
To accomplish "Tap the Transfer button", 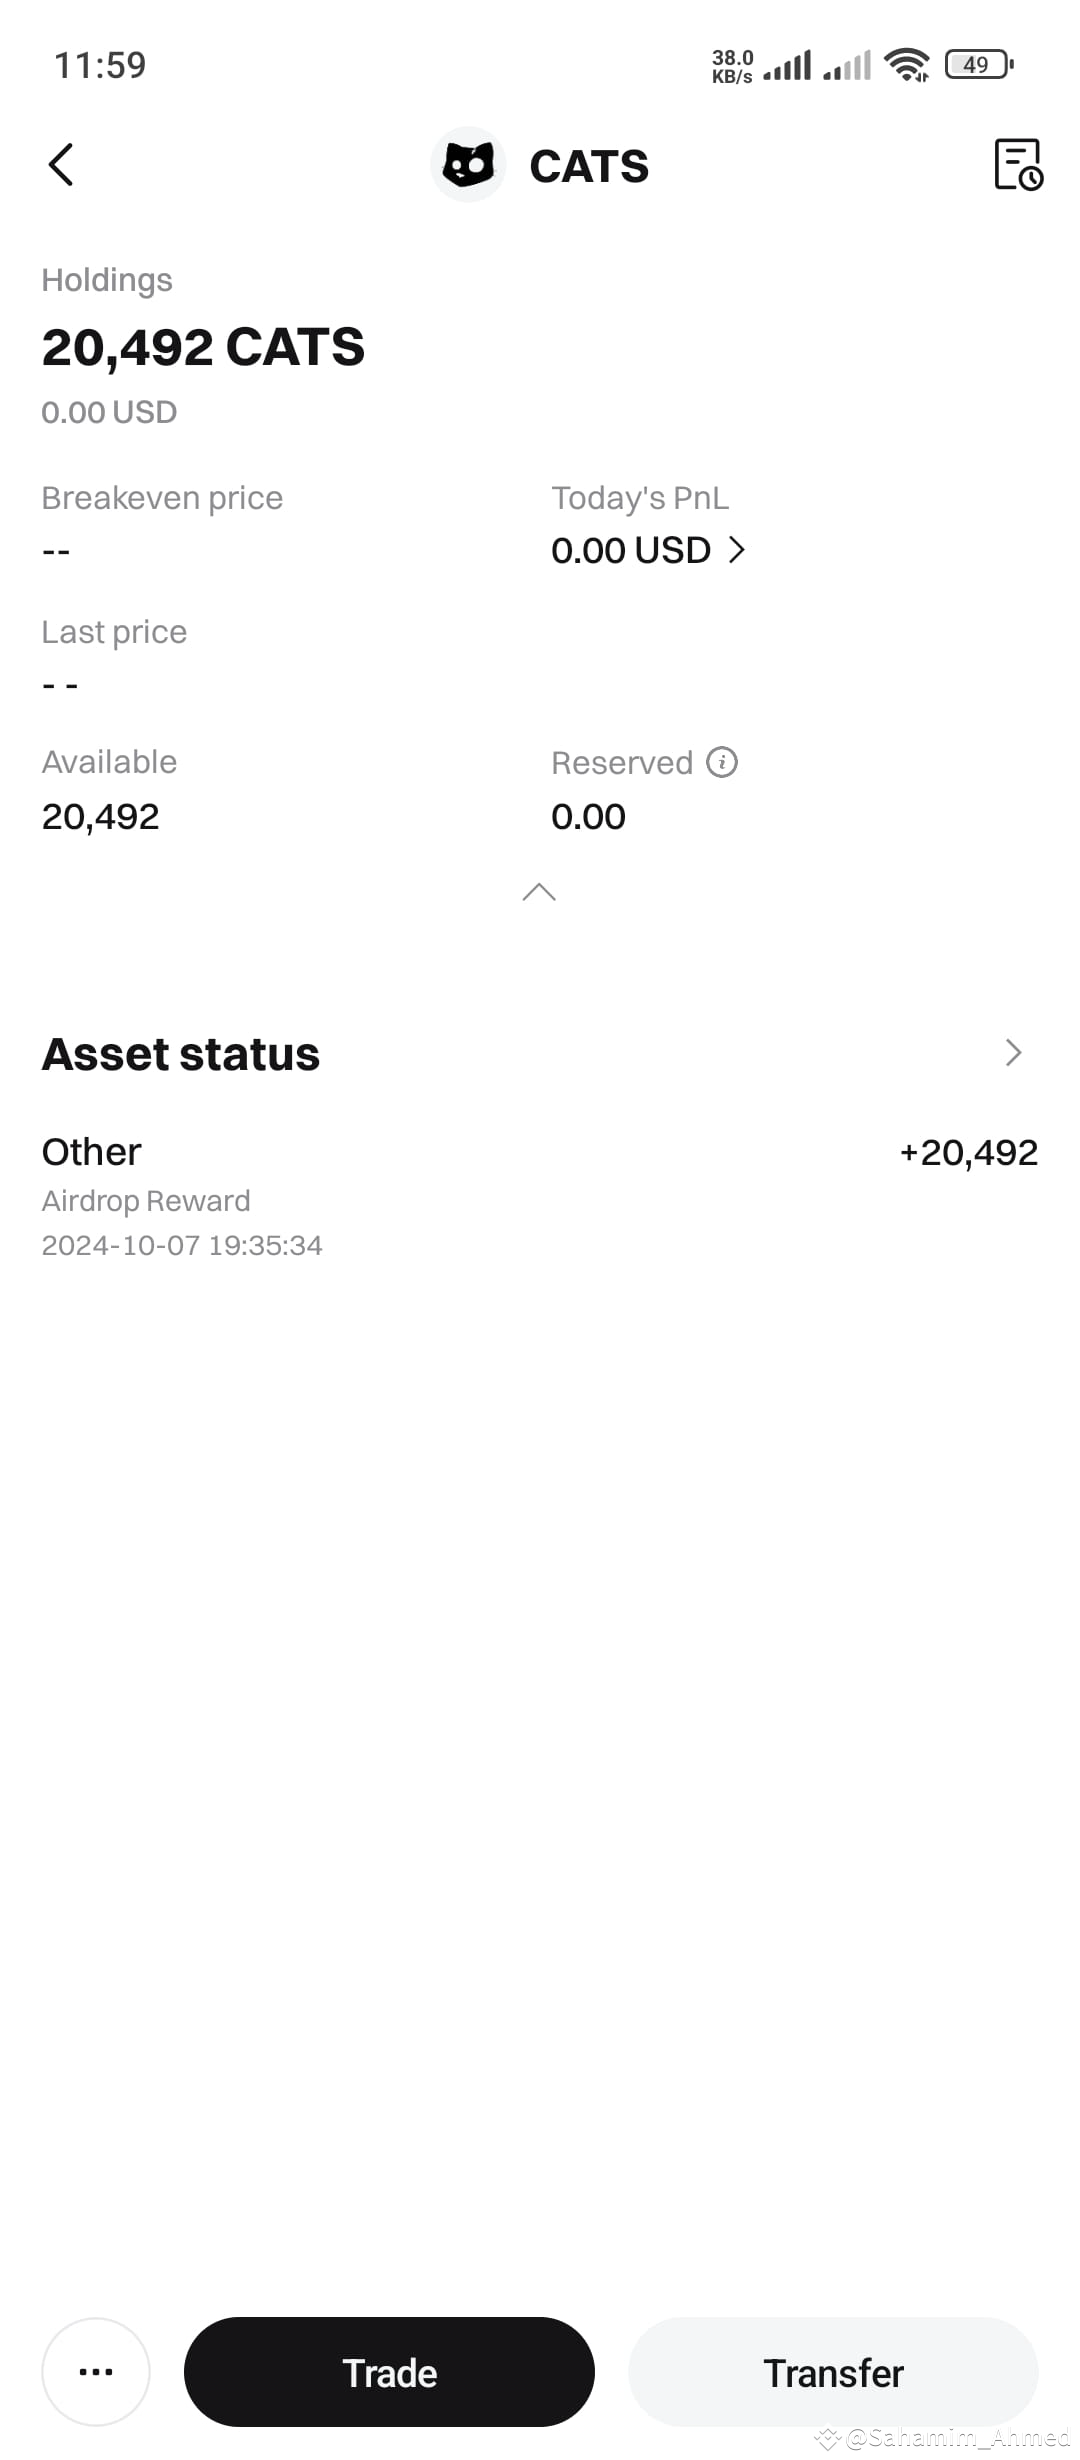I will coord(833,2372).
